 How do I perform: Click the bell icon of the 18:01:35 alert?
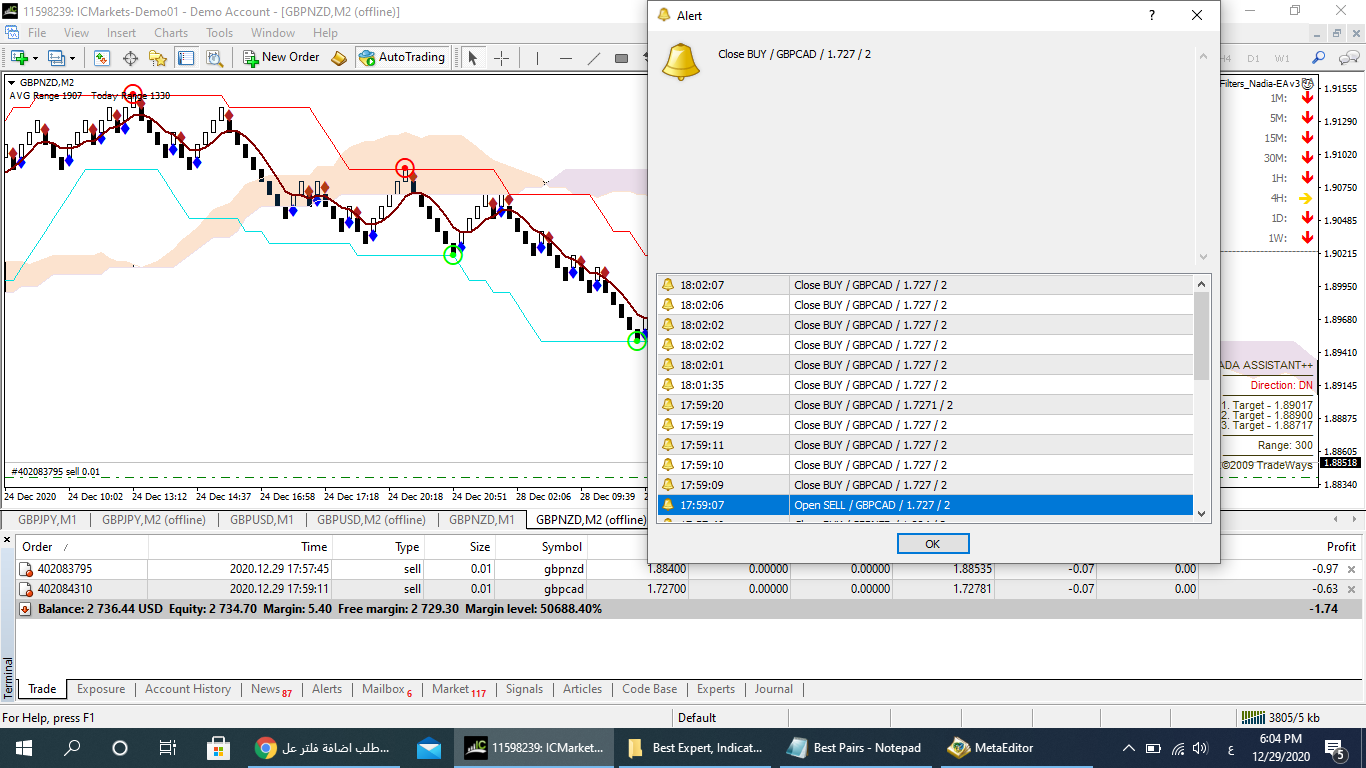(668, 385)
